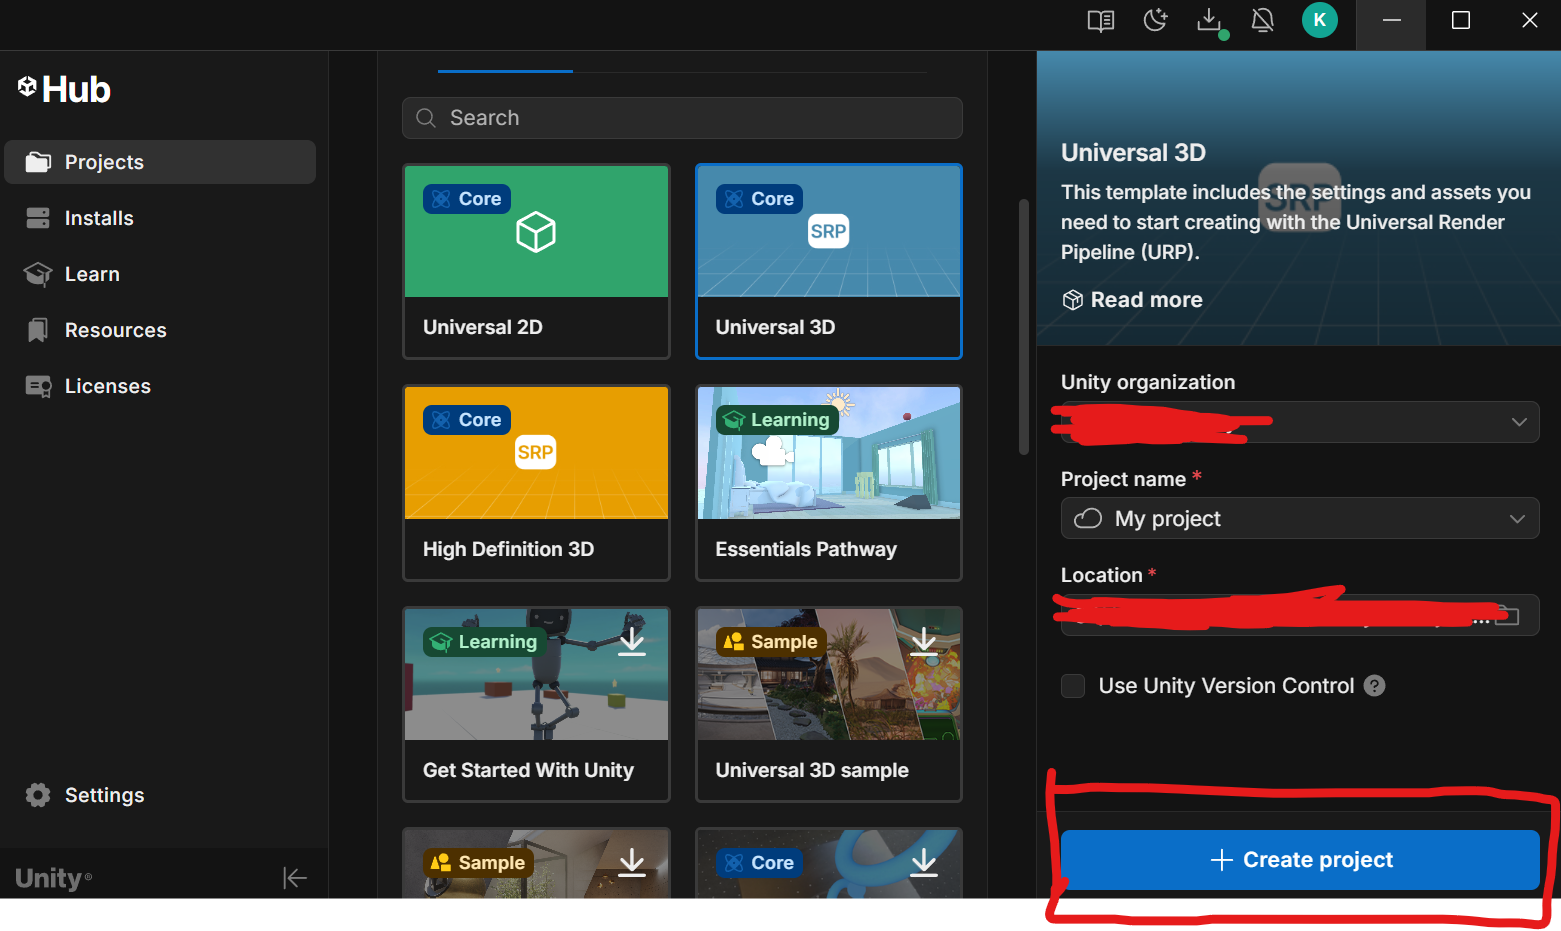Click download icon on bottom Sample card
Image resolution: width=1561 pixels, height=931 pixels.
click(632, 862)
